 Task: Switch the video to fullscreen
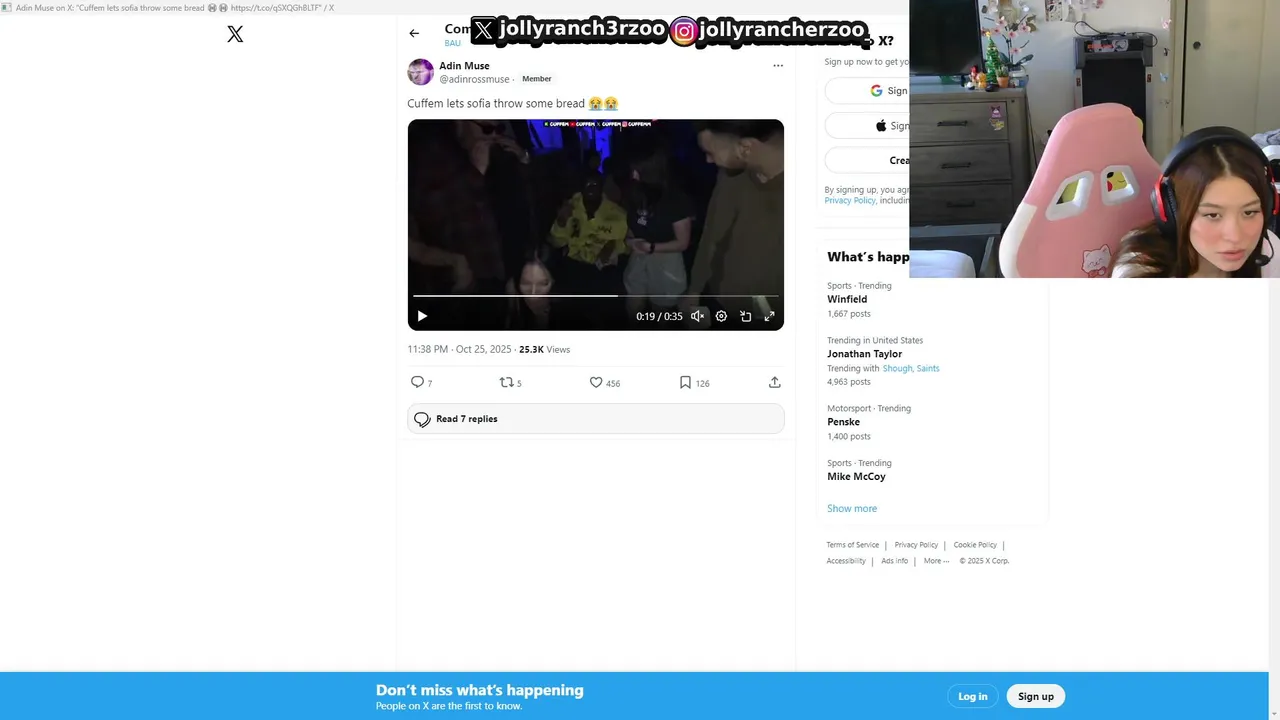[x=769, y=316]
